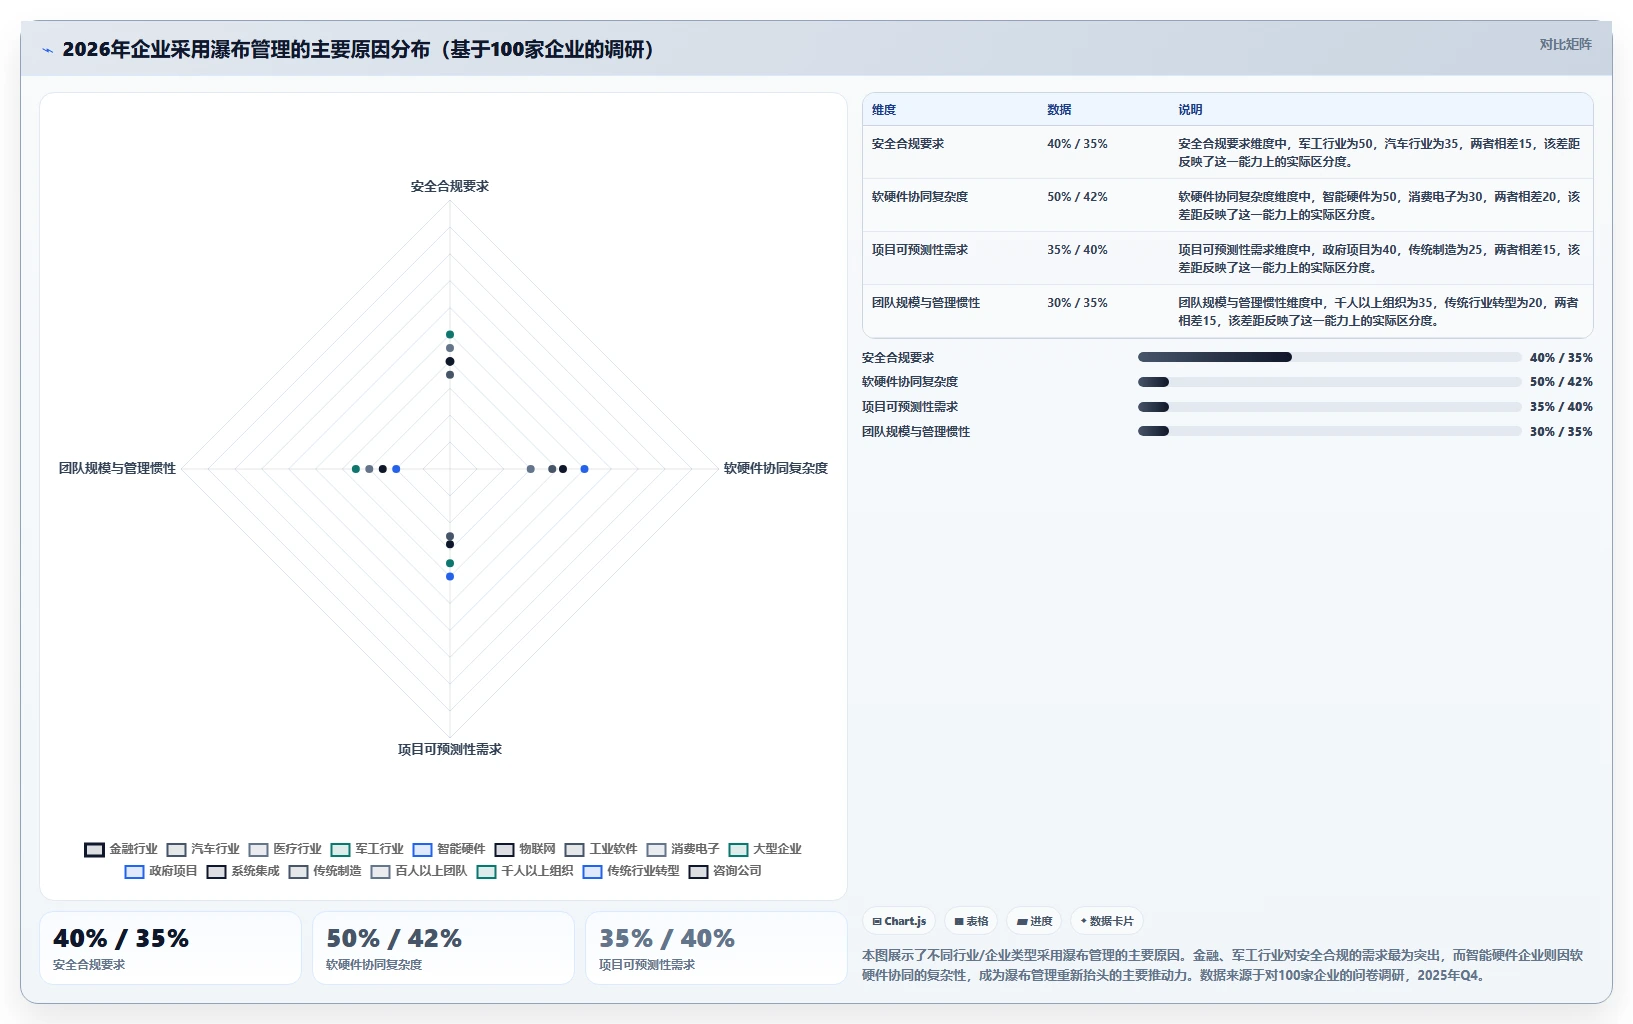The image size is (1633, 1024).
Task: Click the 项目可预测性需求 radar axis label
Action: tap(450, 749)
